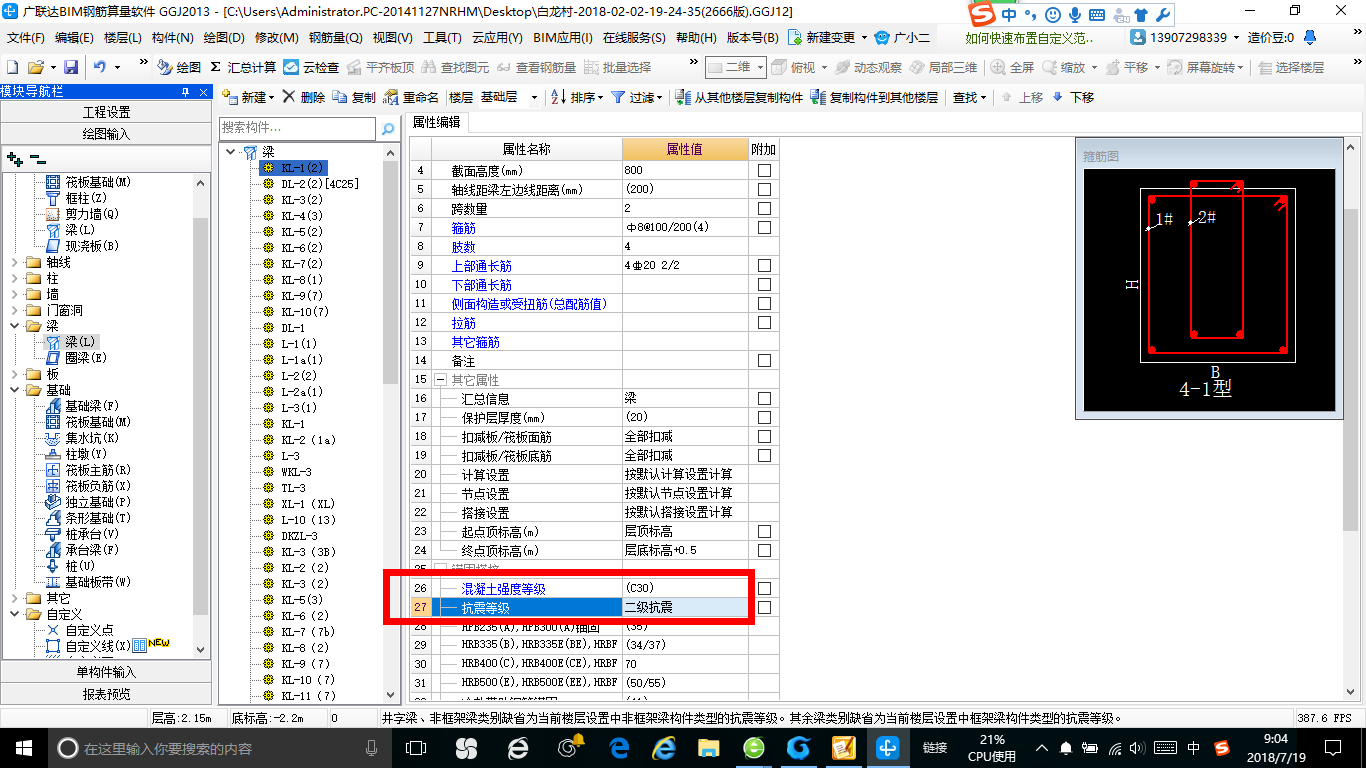Run 汇总计算 summary calculation
Viewport: 1366px width, 768px height.
pyautogui.click(x=243, y=67)
